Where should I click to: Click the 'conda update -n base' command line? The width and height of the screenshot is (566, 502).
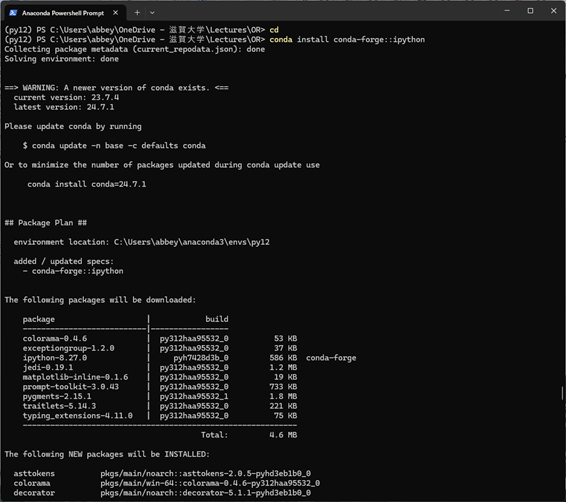pos(114,145)
